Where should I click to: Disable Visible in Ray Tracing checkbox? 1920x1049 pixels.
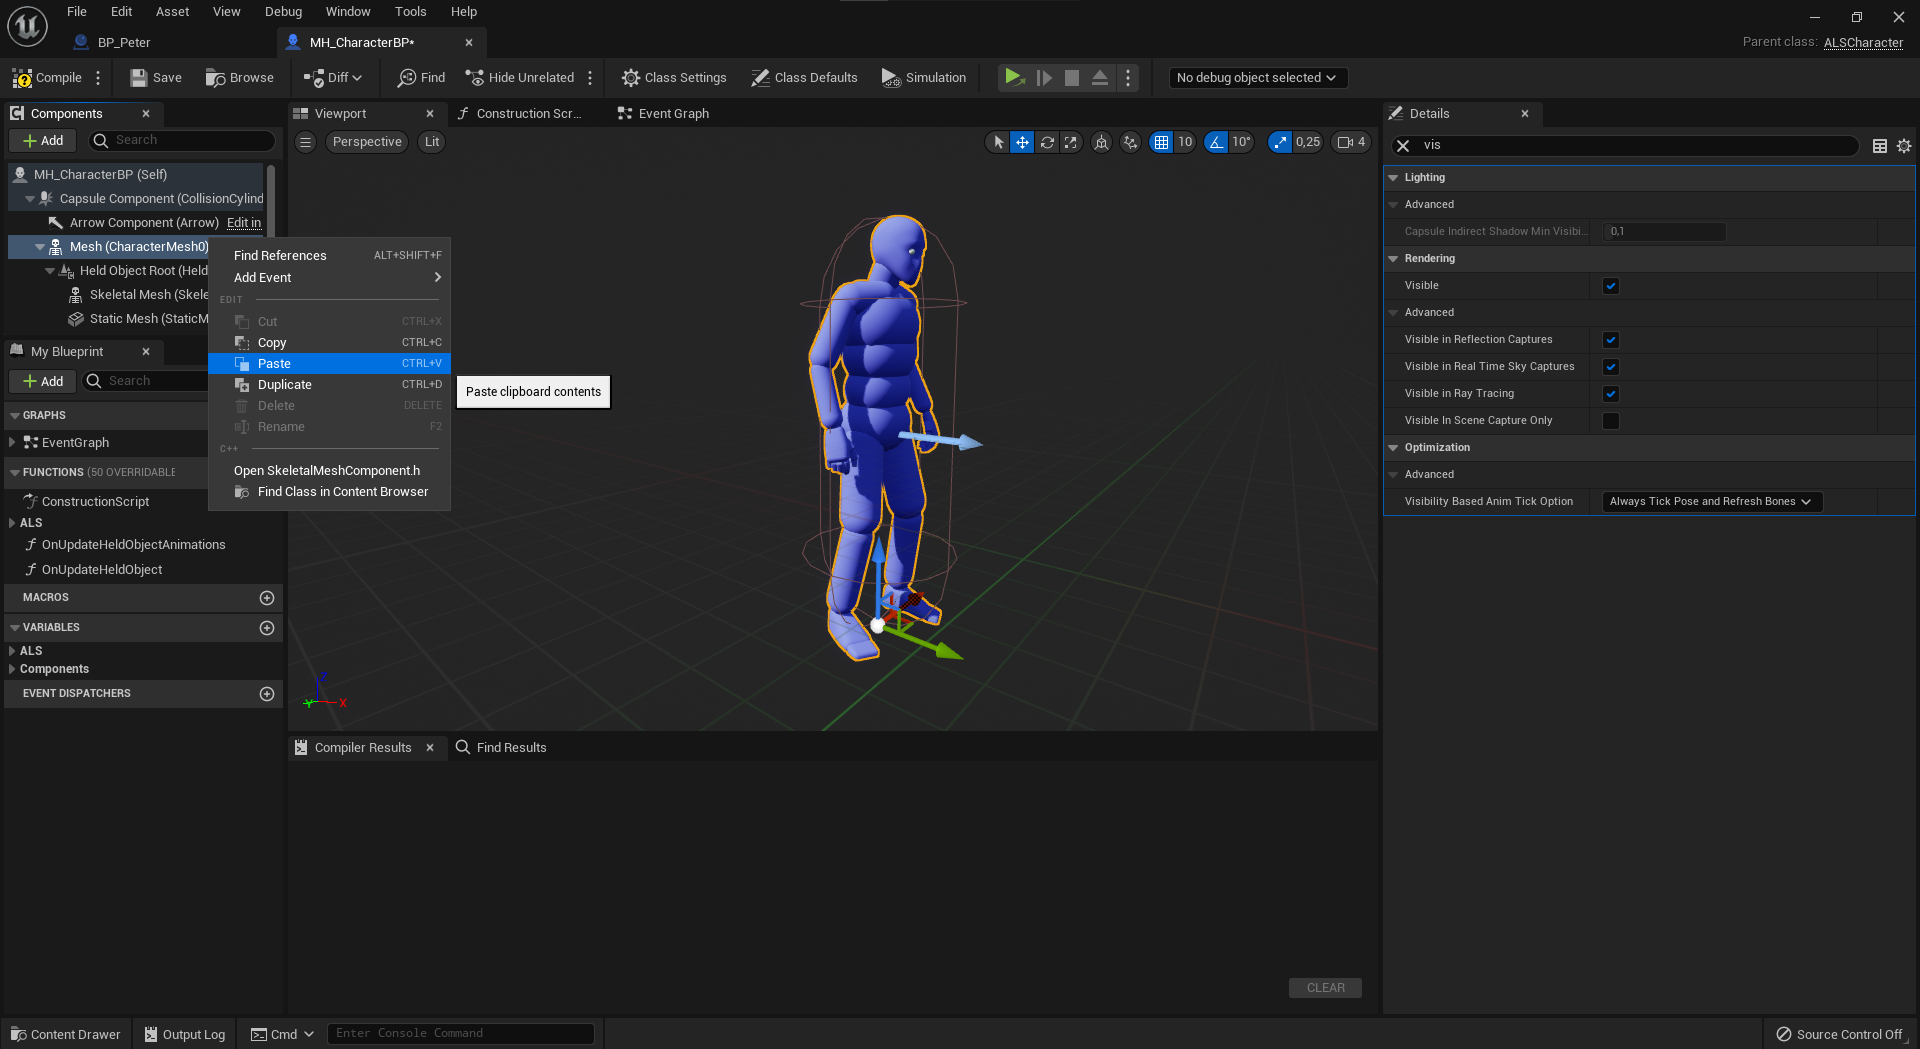pos(1611,394)
